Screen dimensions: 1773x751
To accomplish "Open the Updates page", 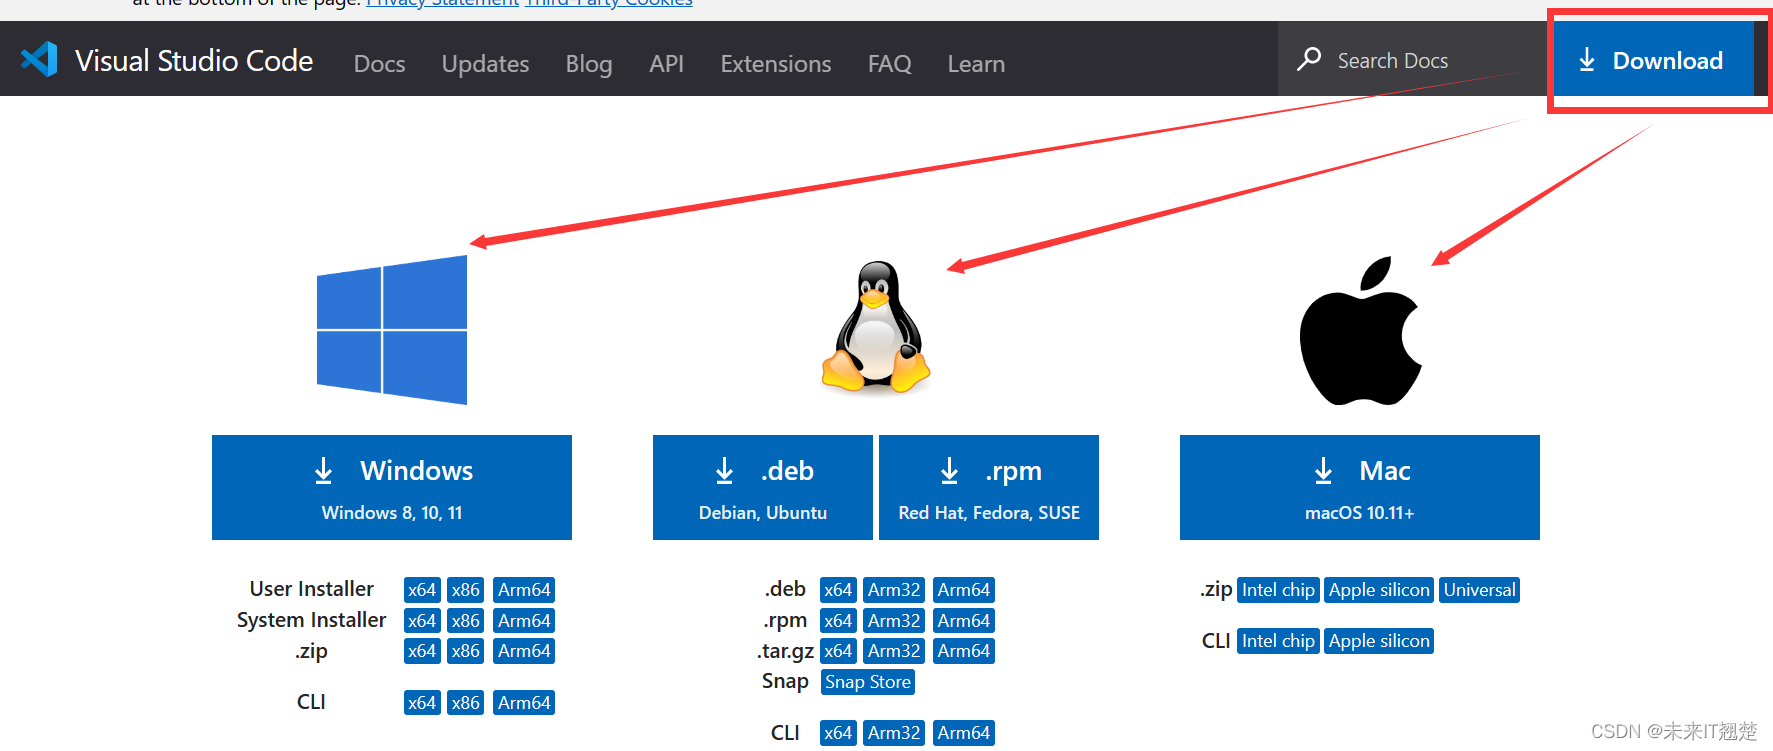I will (486, 64).
